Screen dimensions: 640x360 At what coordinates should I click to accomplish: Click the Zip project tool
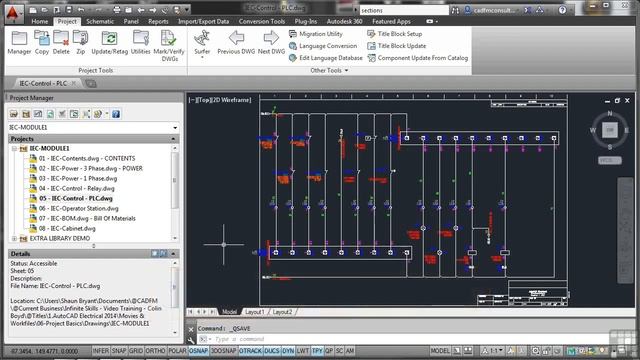tap(80, 42)
